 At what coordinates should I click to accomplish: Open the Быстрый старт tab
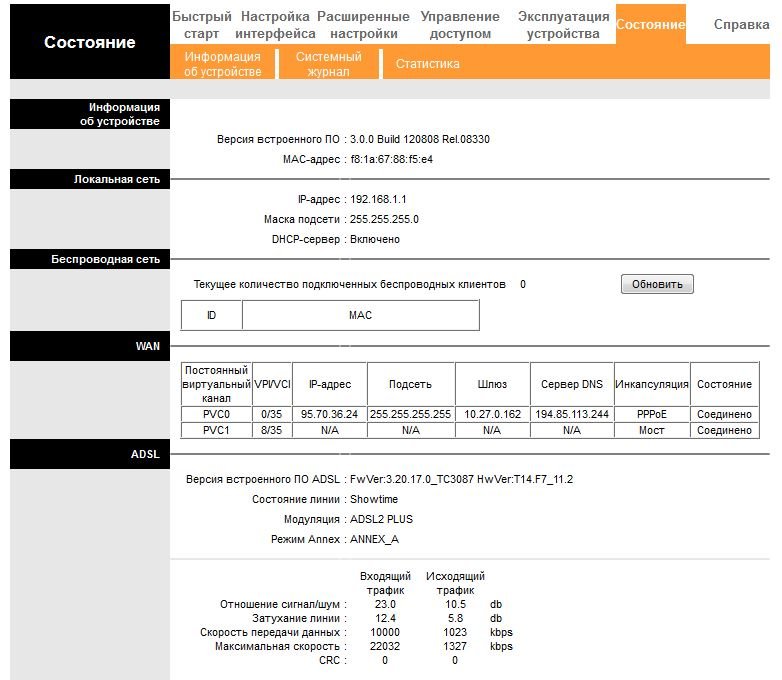pyautogui.click(x=201, y=25)
